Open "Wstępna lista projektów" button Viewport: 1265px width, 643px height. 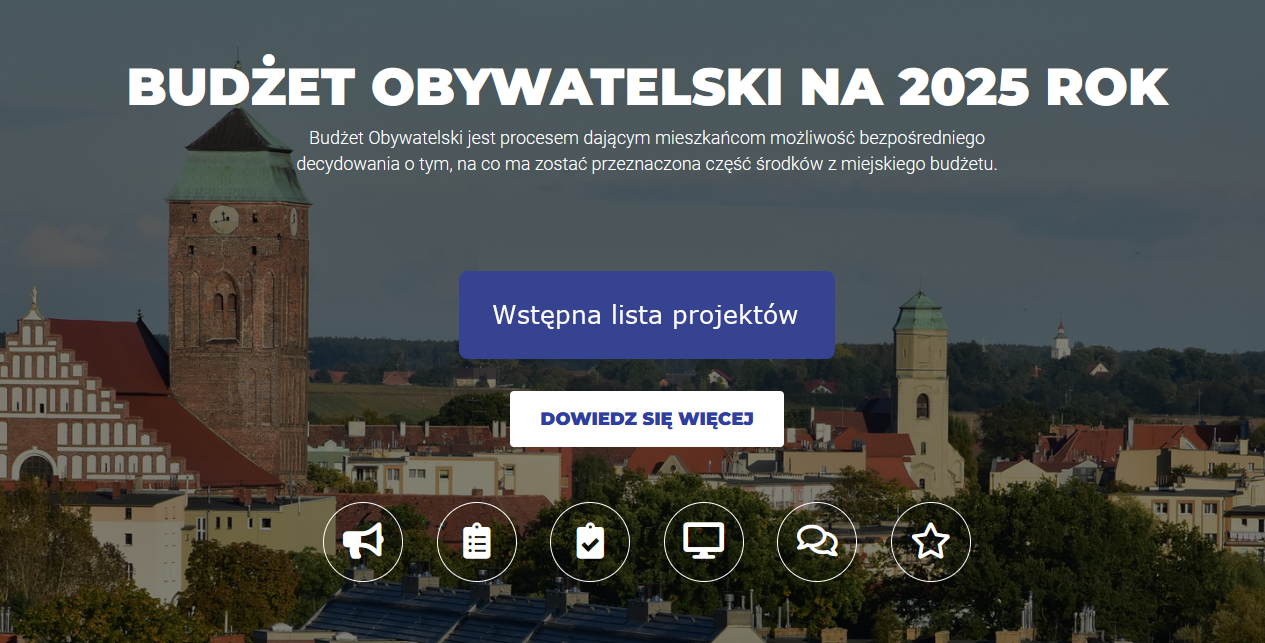646,315
